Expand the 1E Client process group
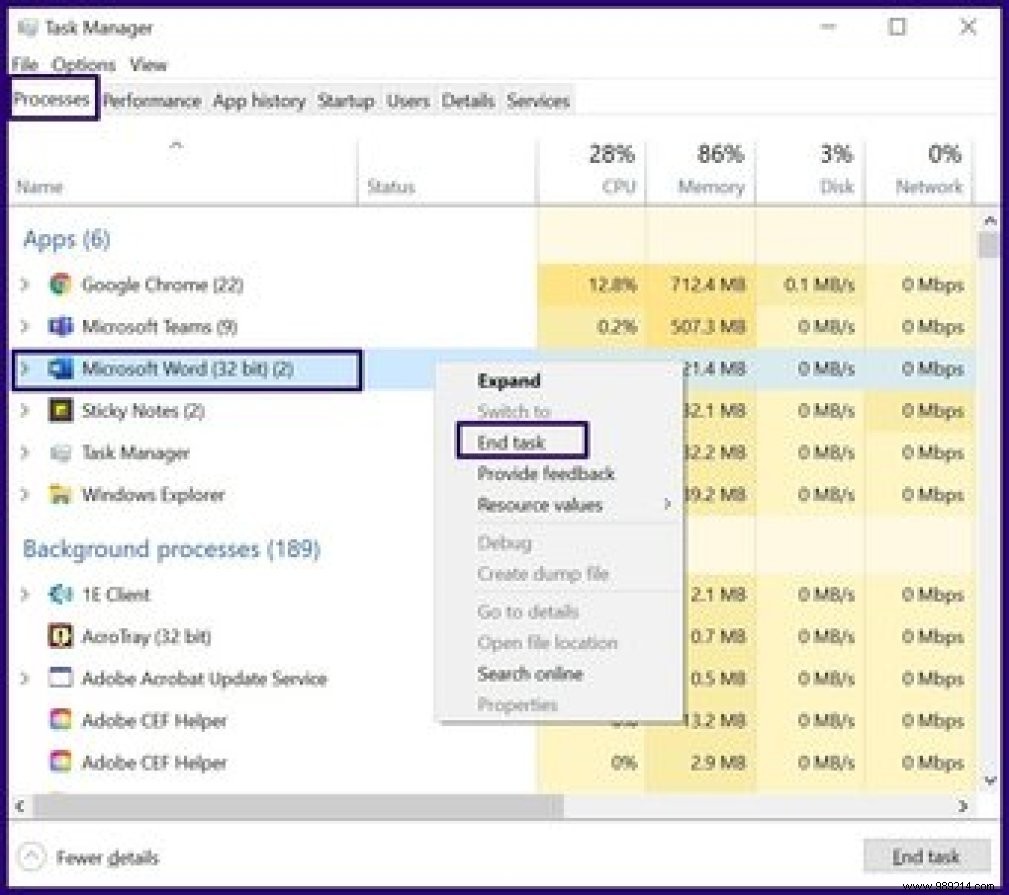This screenshot has height=895, width=1009. pyautogui.click(x=25, y=595)
